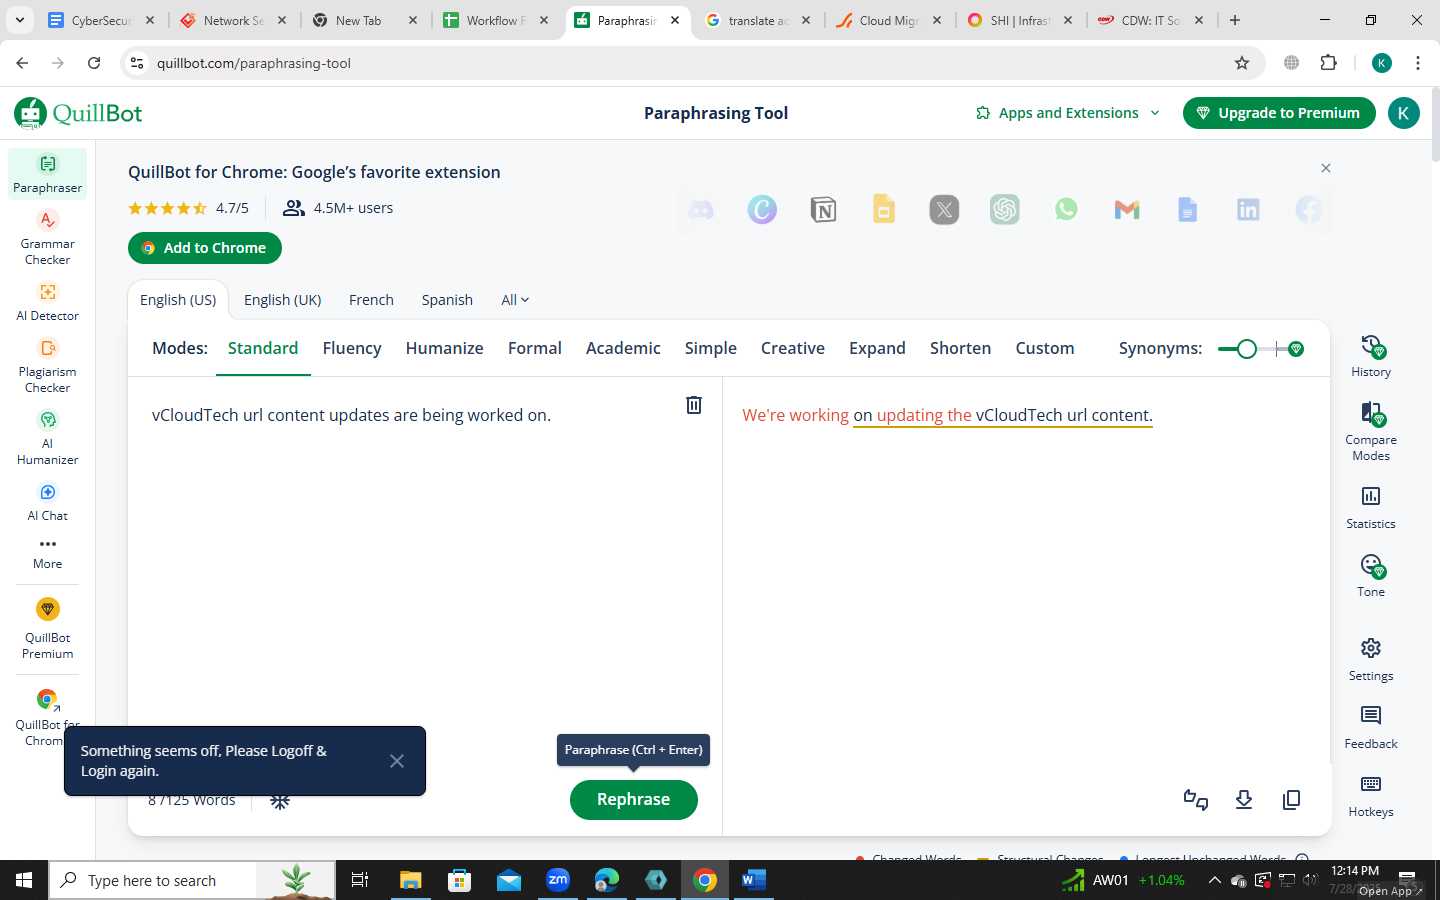1440x900 pixels.
Task: Open Tone panel on right
Action: point(1371,576)
